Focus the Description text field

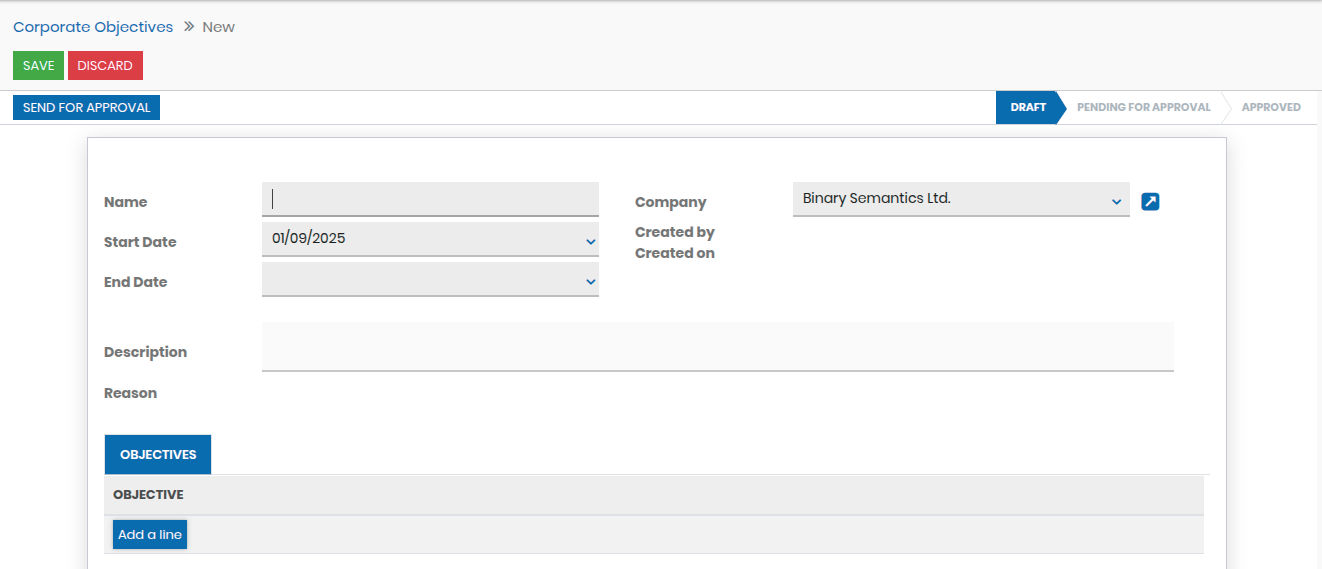717,347
